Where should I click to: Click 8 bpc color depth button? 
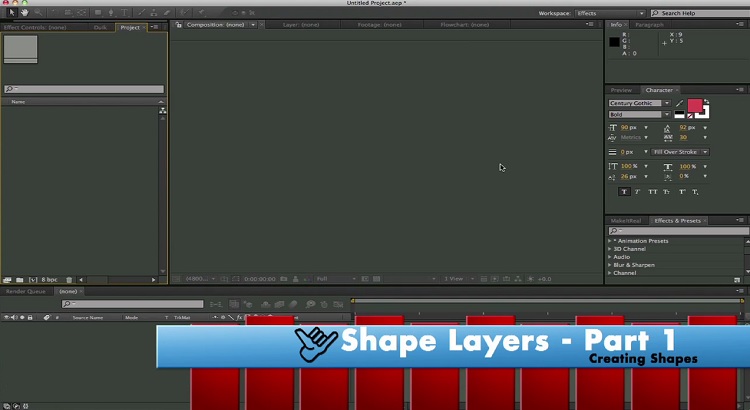click(50, 280)
